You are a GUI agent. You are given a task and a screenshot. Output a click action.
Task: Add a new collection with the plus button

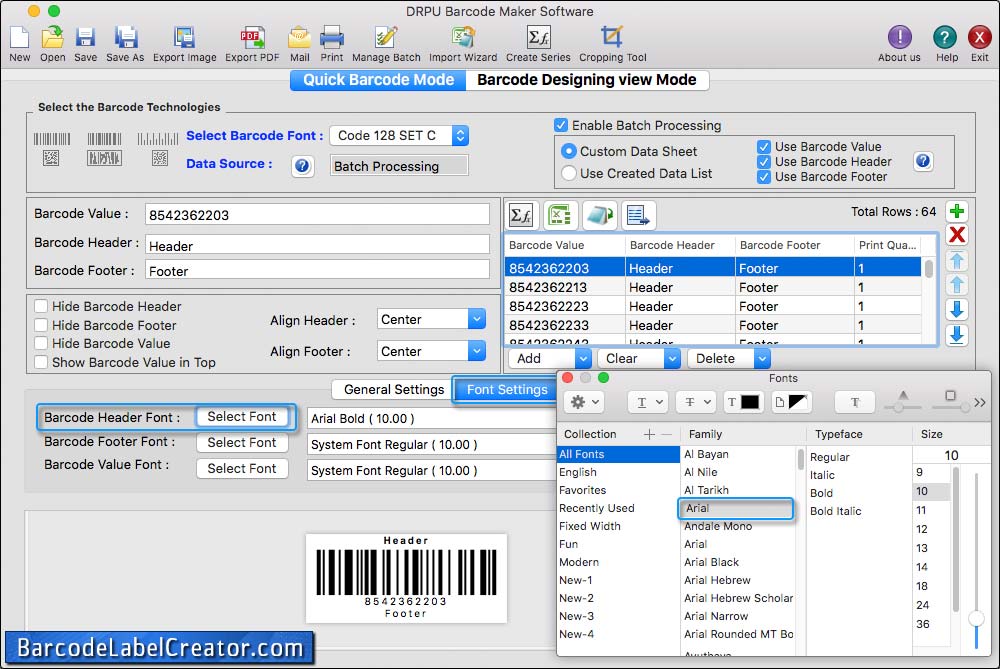pyautogui.click(x=649, y=434)
